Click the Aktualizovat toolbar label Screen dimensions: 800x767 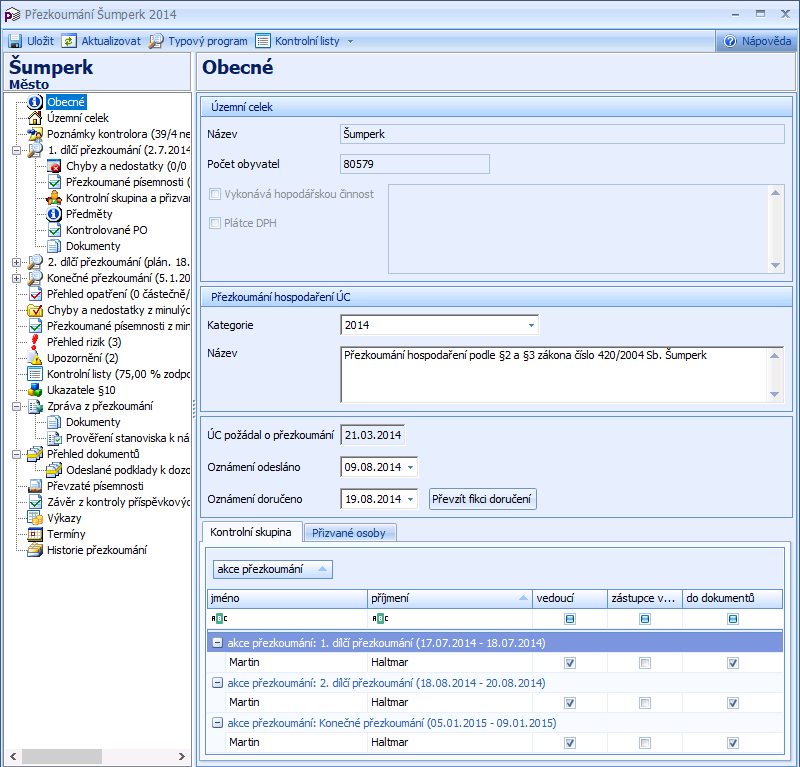(x=111, y=41)
